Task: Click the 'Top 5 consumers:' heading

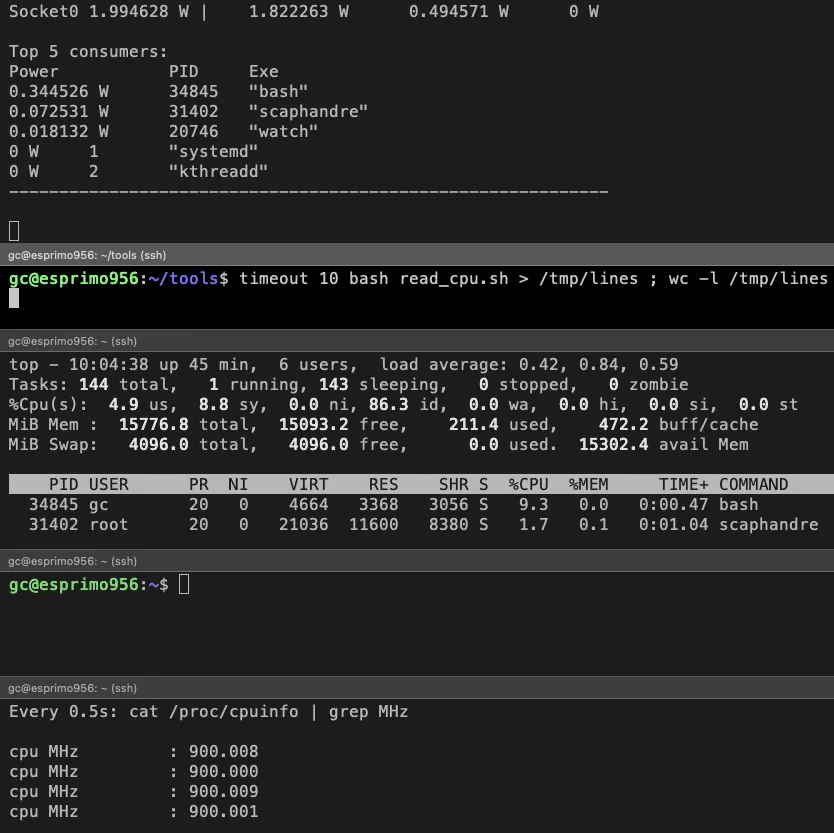Action: pyautogui.click(x=88, y=52)
